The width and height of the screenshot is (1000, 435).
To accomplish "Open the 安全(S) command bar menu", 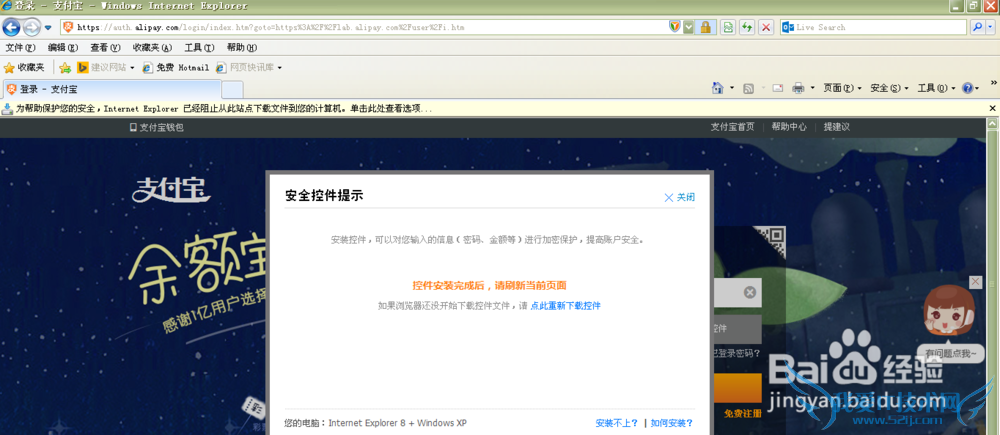I will [x=889, y=88].
